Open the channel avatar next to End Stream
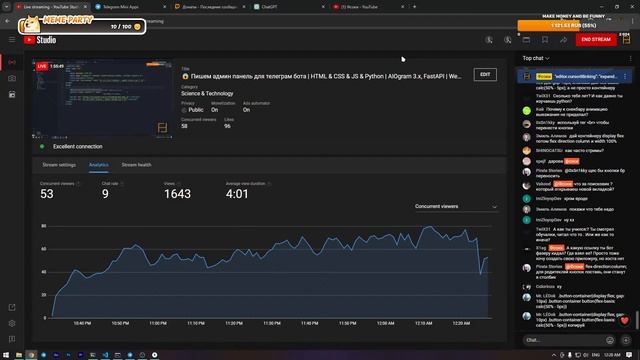The image size is (640, 360). pos(626,40)
